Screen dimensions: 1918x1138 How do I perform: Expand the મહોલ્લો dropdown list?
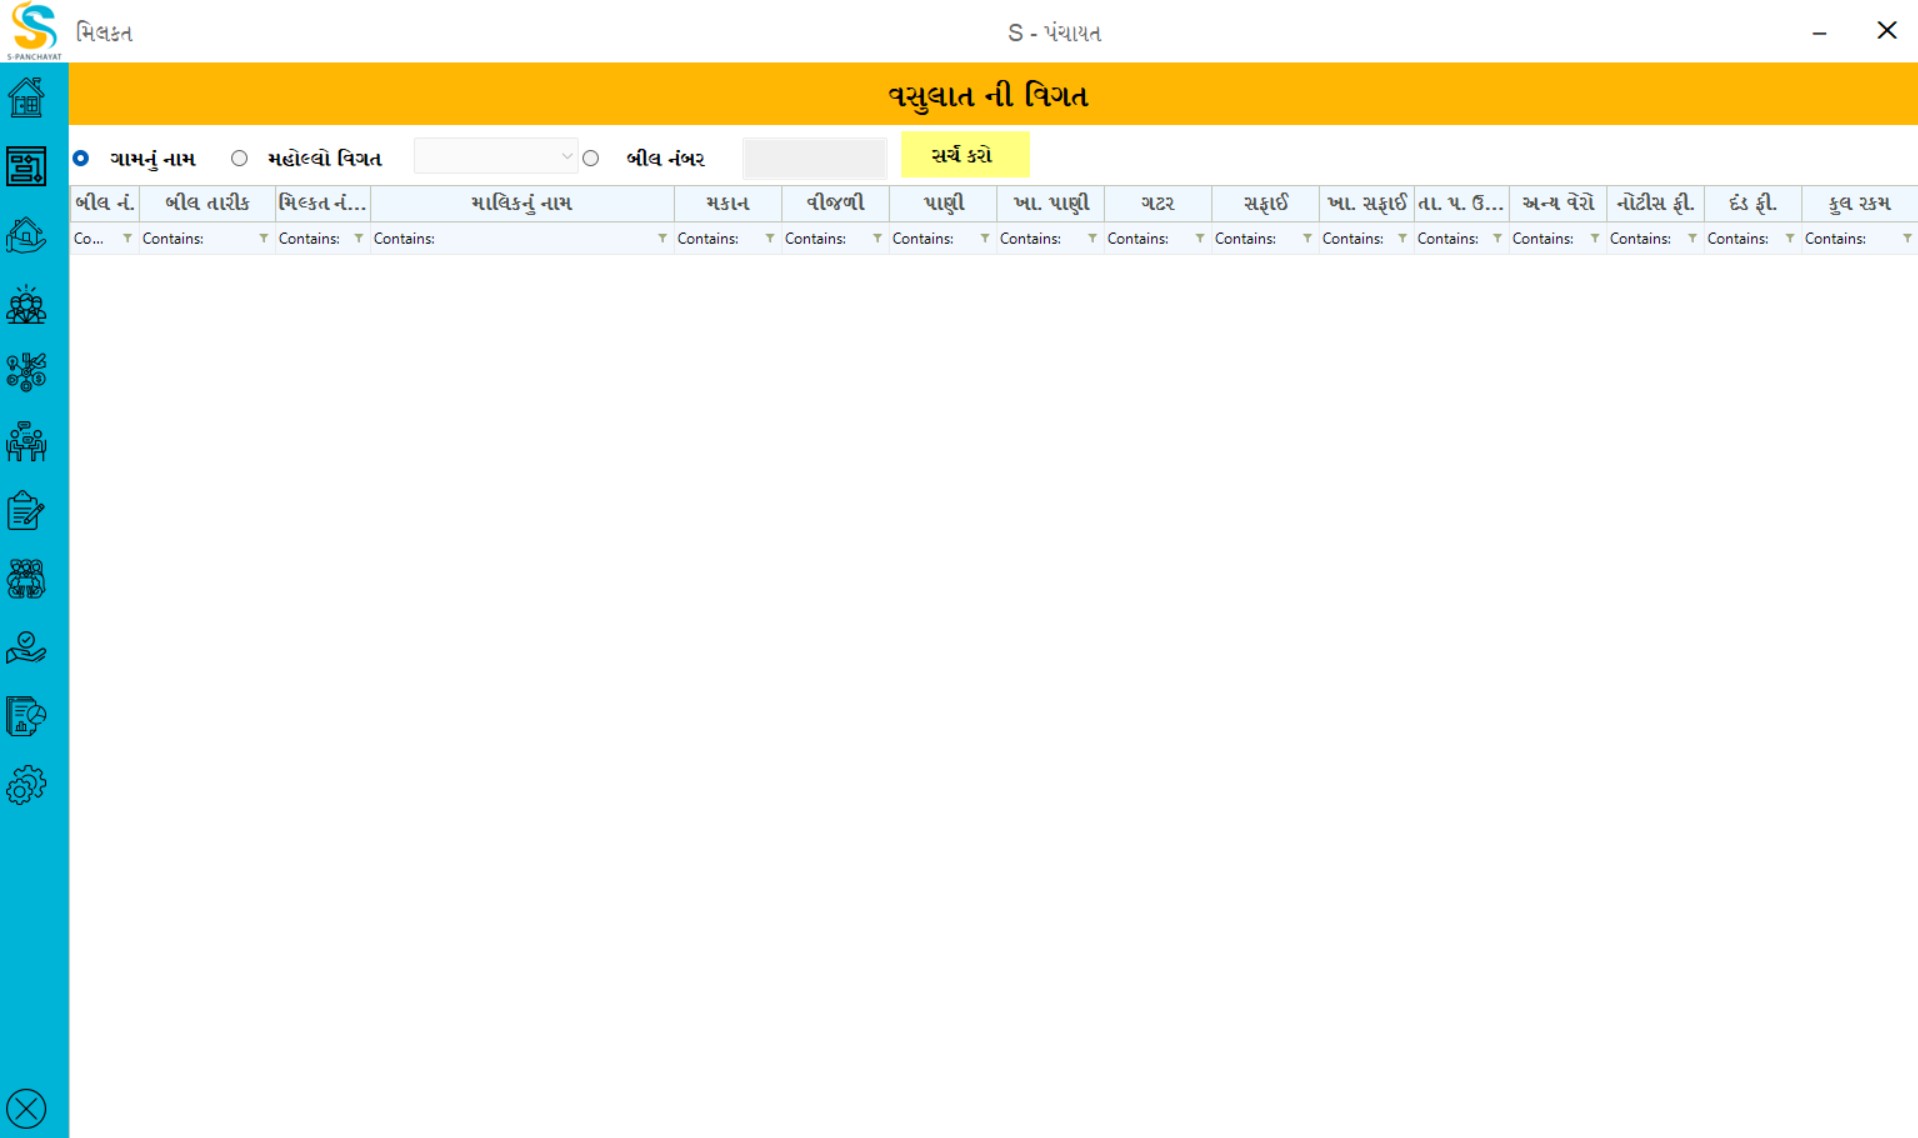pos(566,157)
